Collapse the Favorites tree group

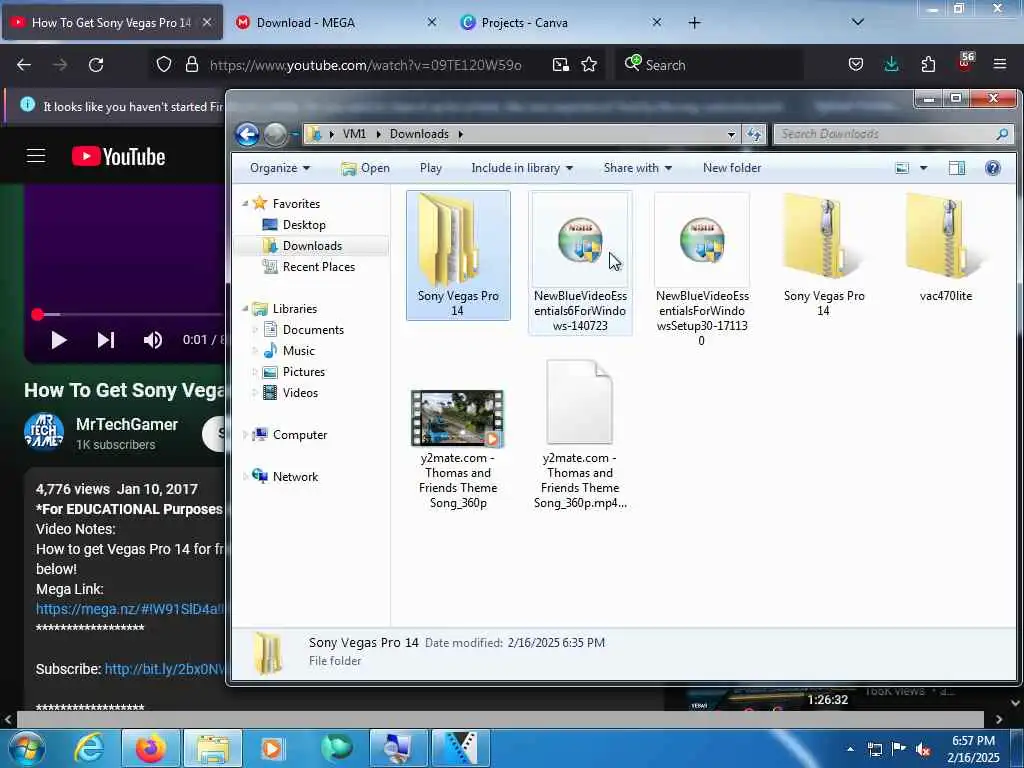[x=246, y=204]
